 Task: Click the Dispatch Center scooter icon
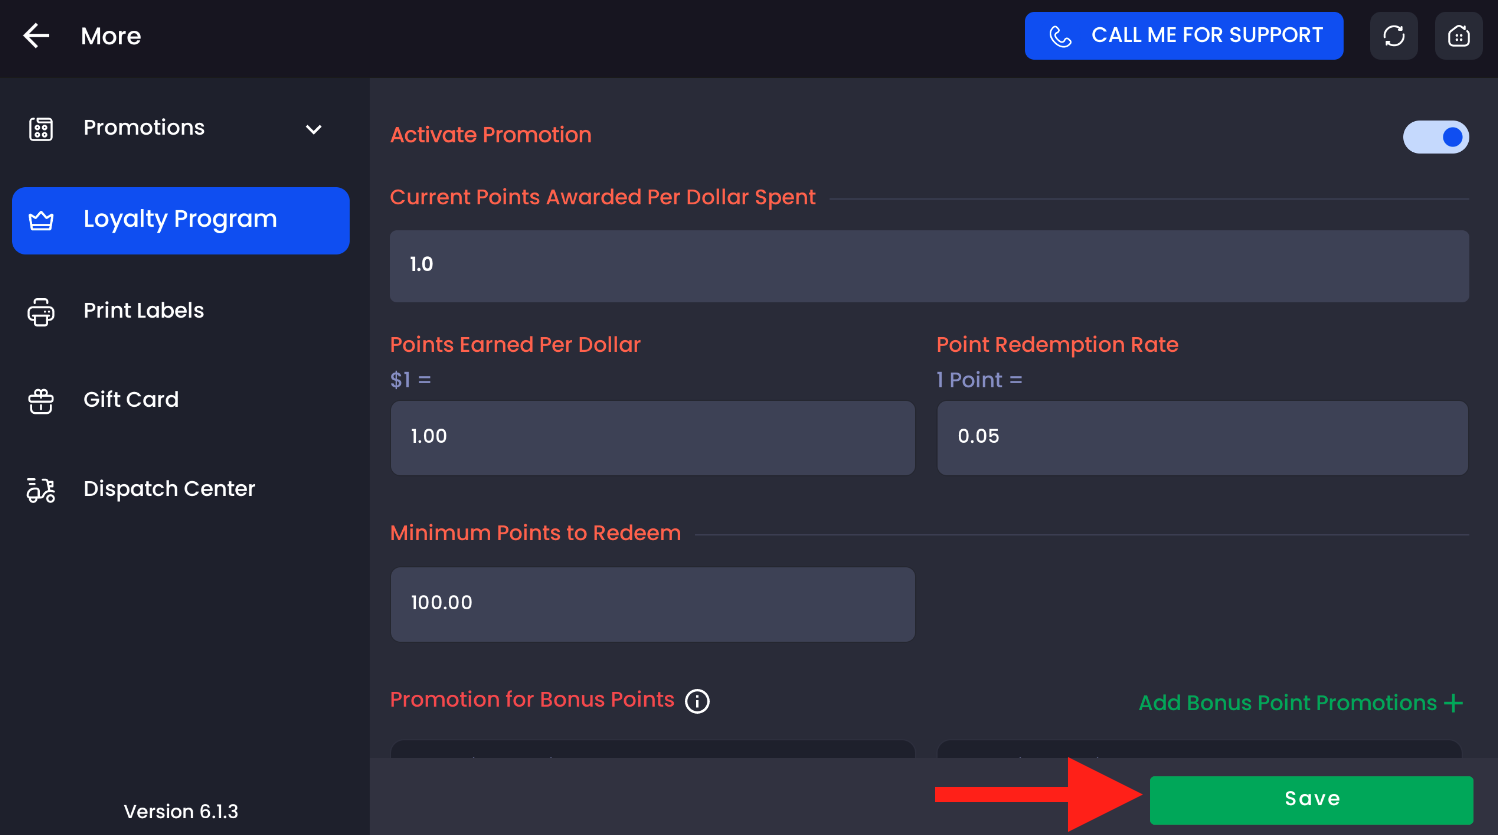pos(41,490)
